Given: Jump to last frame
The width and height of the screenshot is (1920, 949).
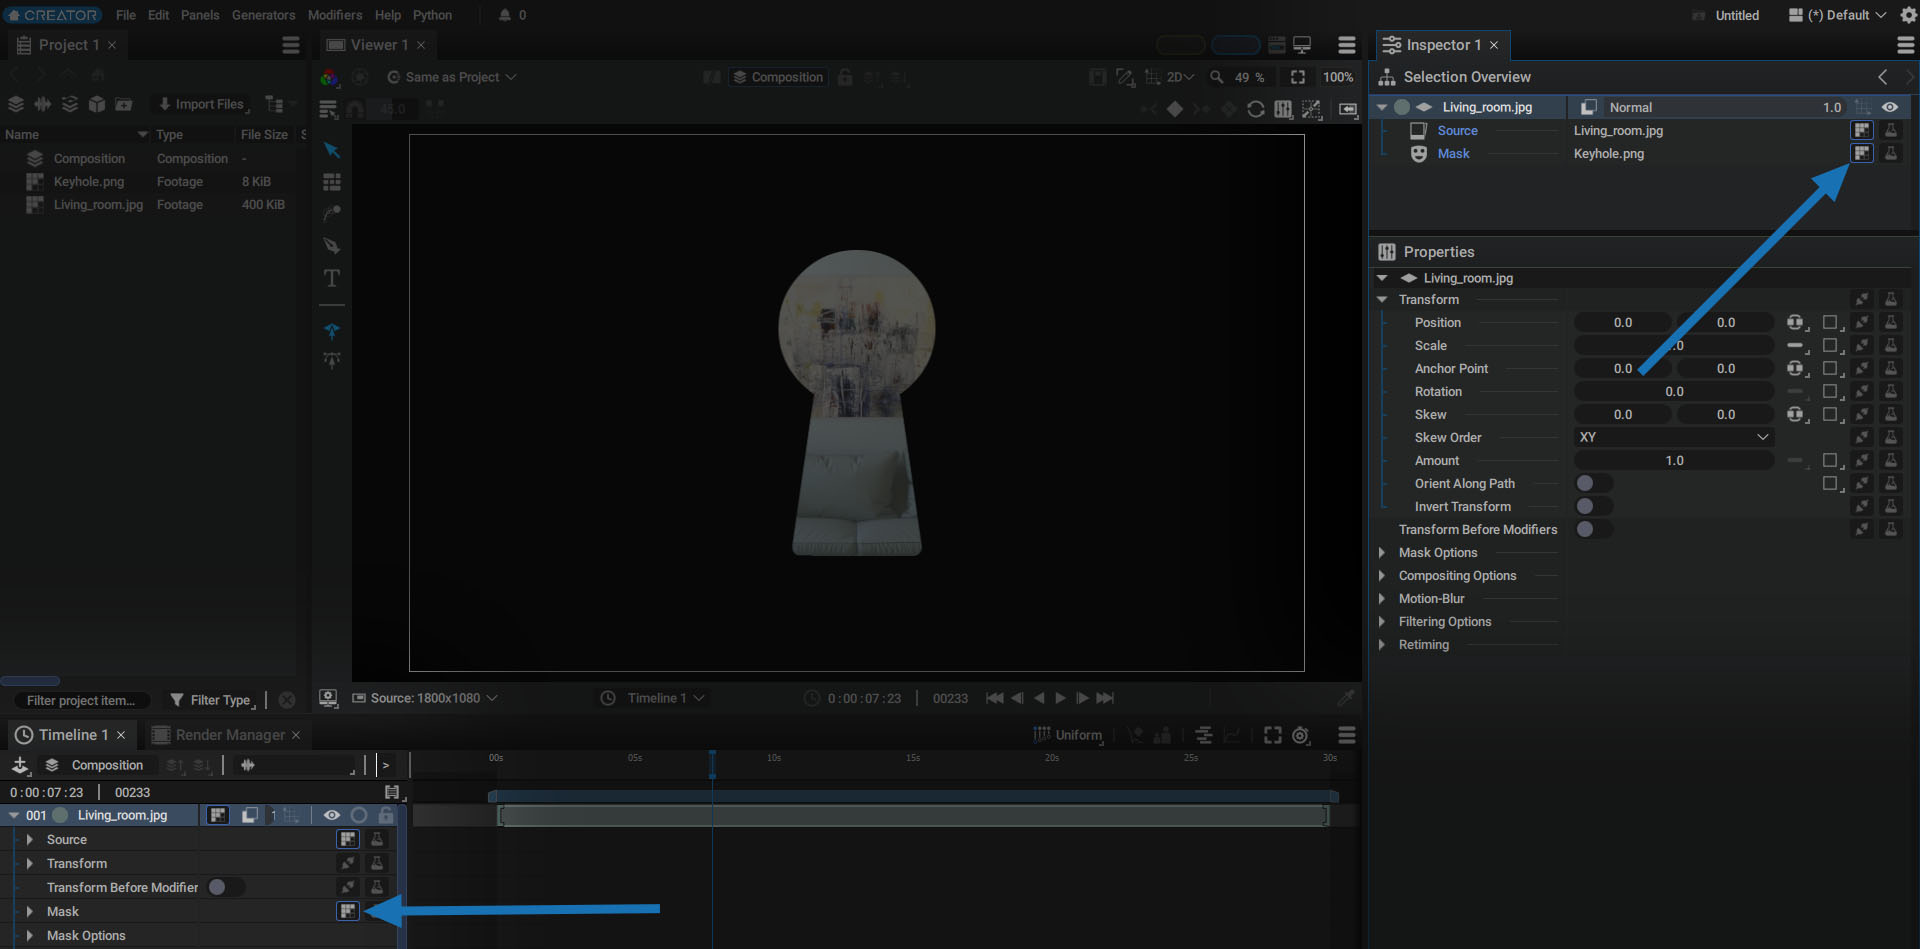Looking at the screenshot, I should click(1105, 698).
